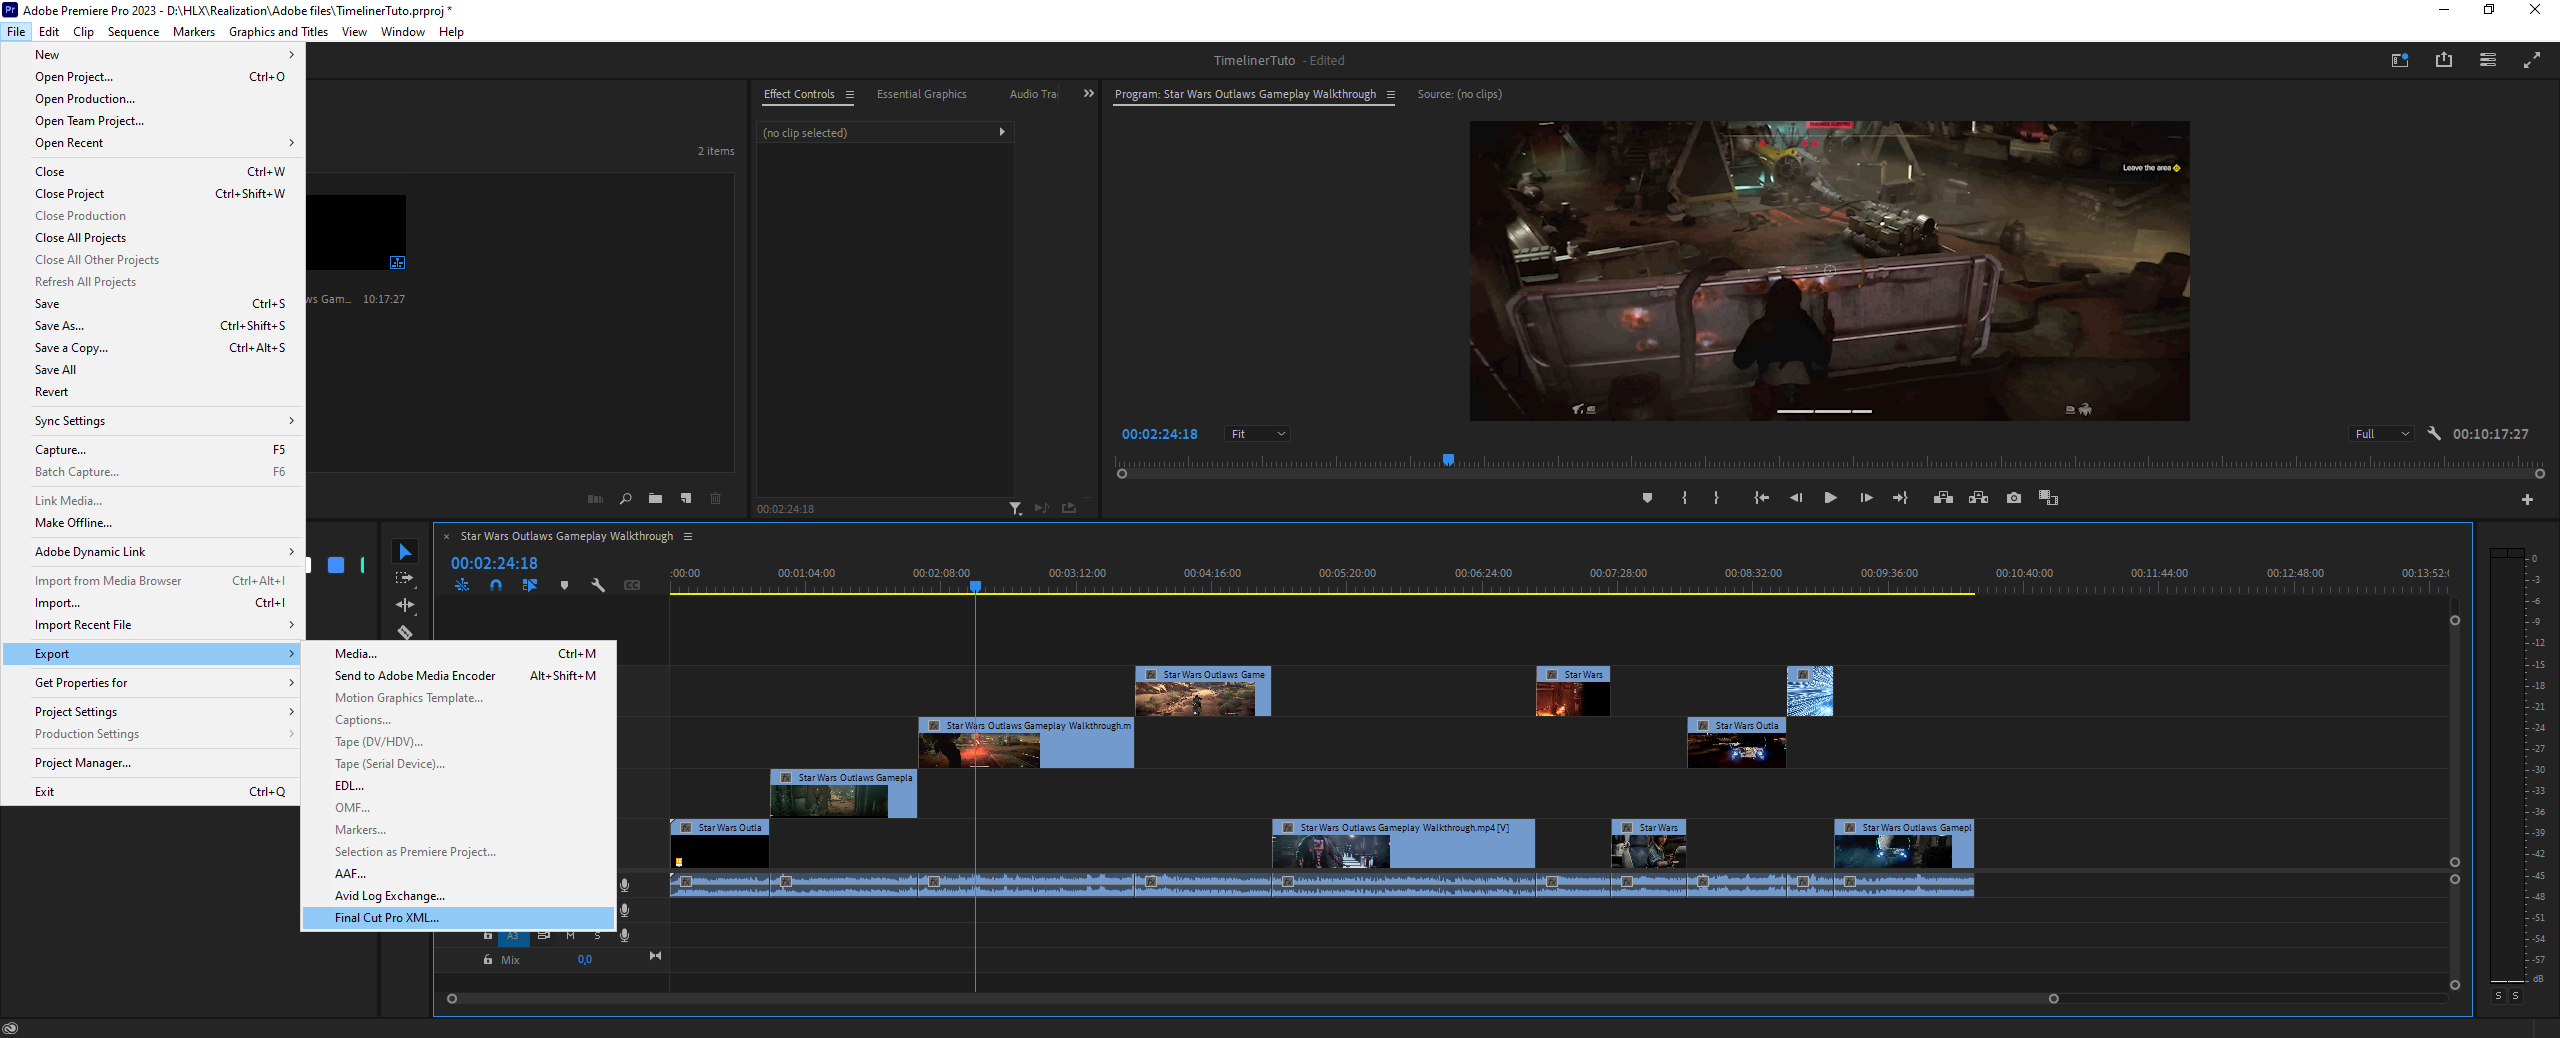Create New Bin folder icon
The image size is (2560, 1038).
tap(655, 498)
